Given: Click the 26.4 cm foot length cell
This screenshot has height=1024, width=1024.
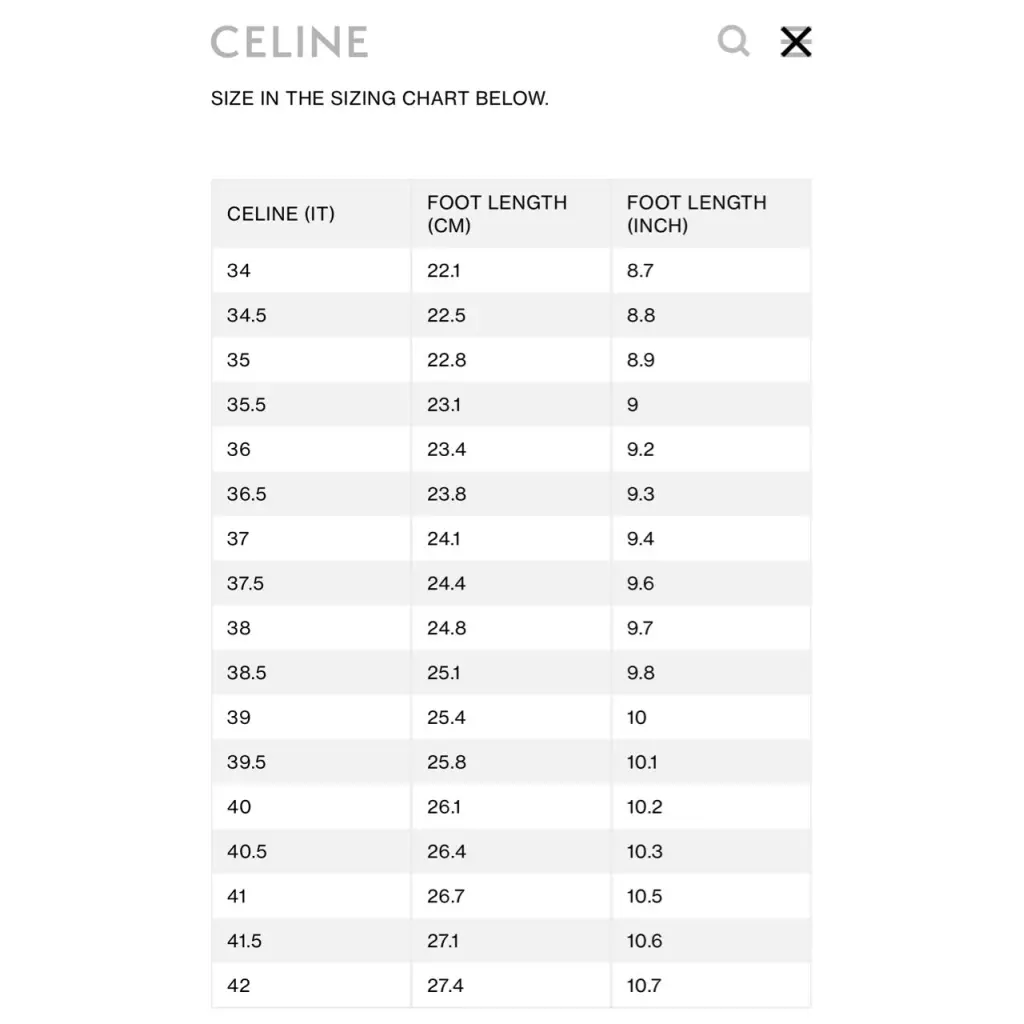Looking at the screenshot, I should click(447, 852).
